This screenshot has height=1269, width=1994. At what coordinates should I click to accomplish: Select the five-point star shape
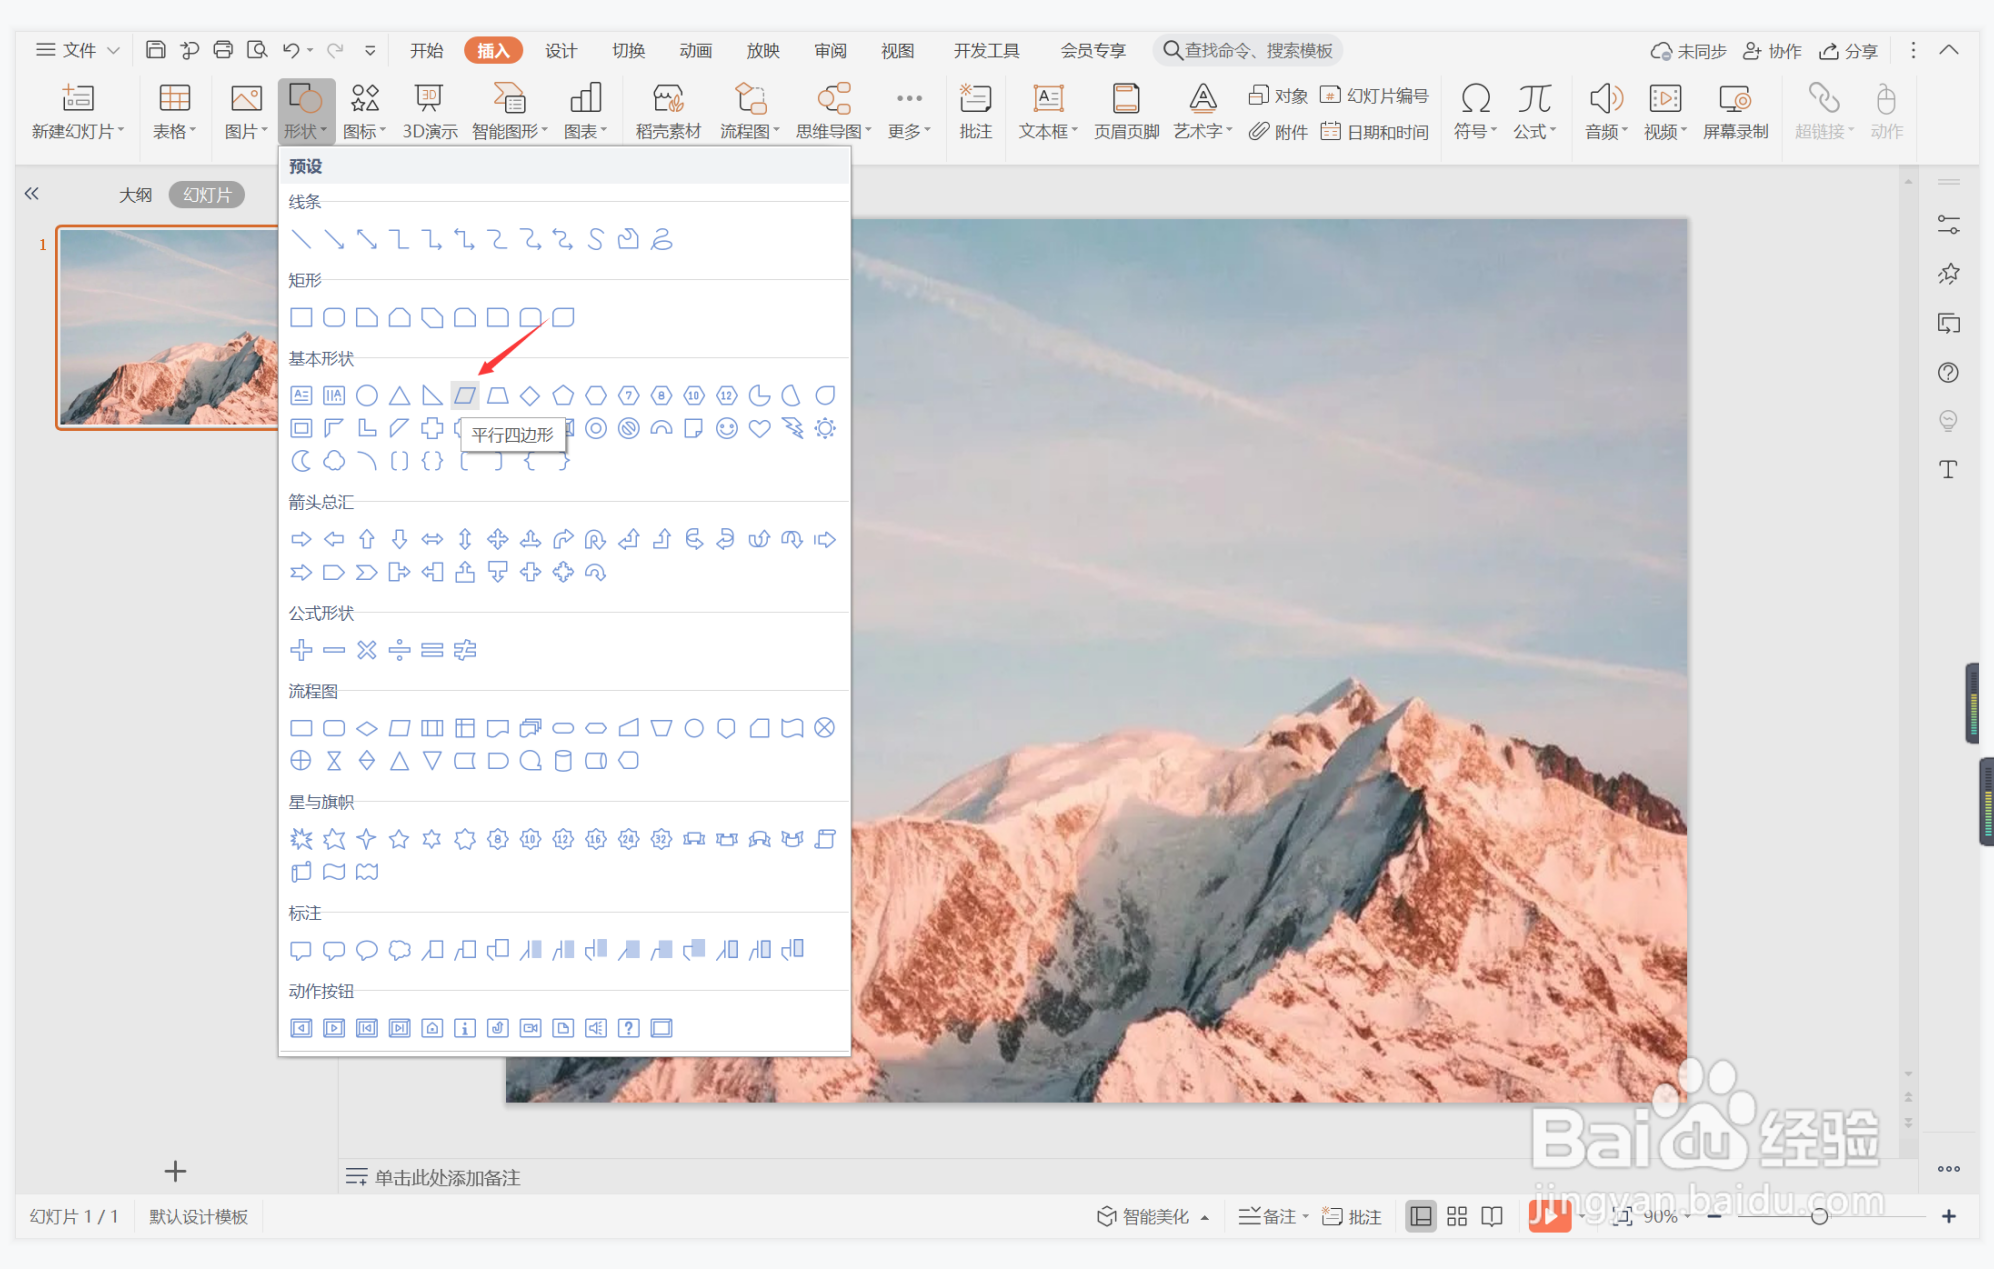point(399,840)
